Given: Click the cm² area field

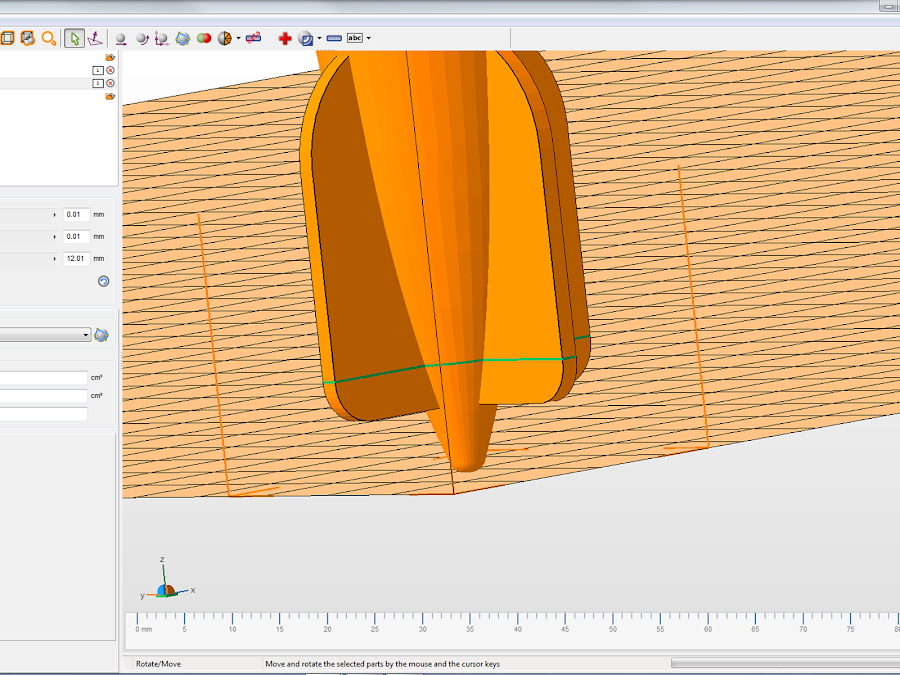Looking at the screenshot, I should coord(44,396).
